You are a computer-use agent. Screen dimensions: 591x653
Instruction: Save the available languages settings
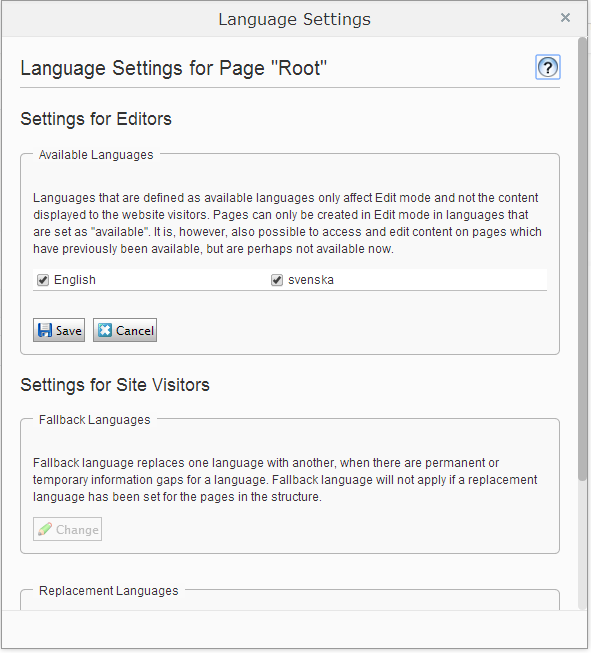tap(59, 330)
